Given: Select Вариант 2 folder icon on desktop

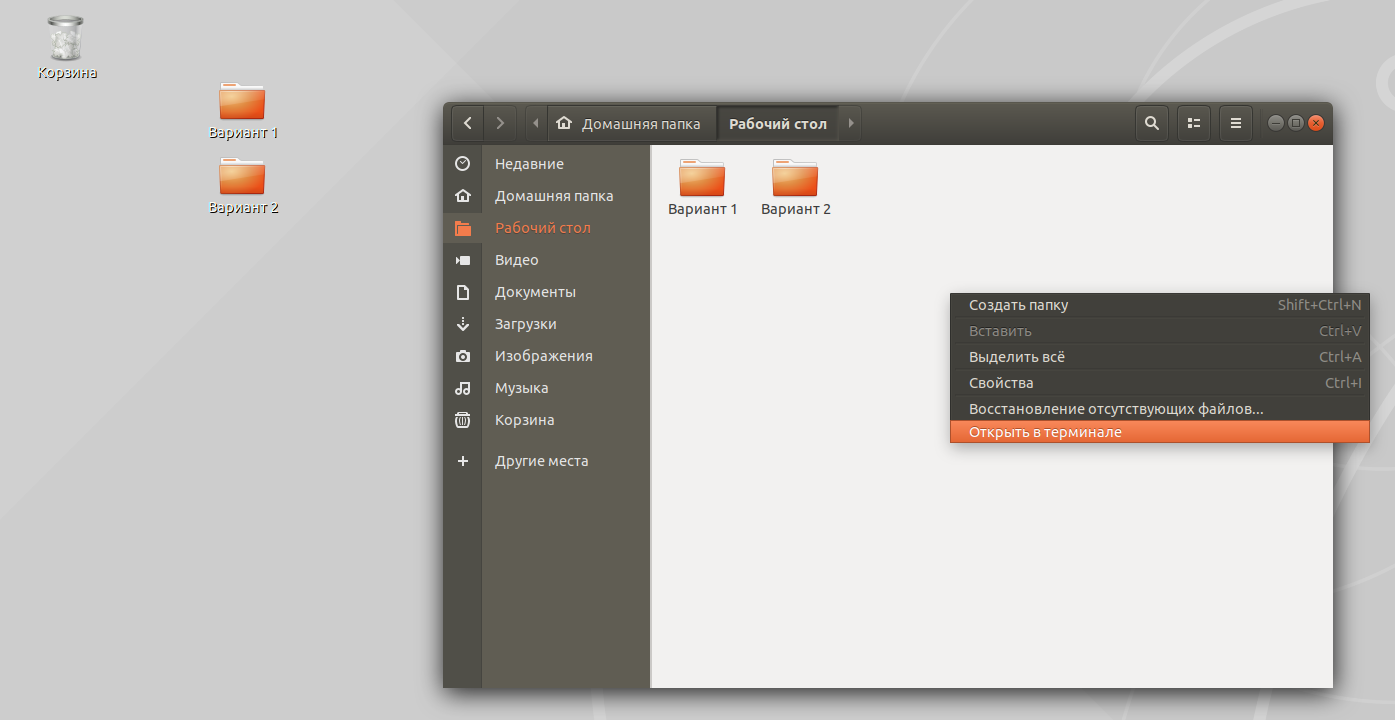Looking at the screenshot, I should (242, 177).
